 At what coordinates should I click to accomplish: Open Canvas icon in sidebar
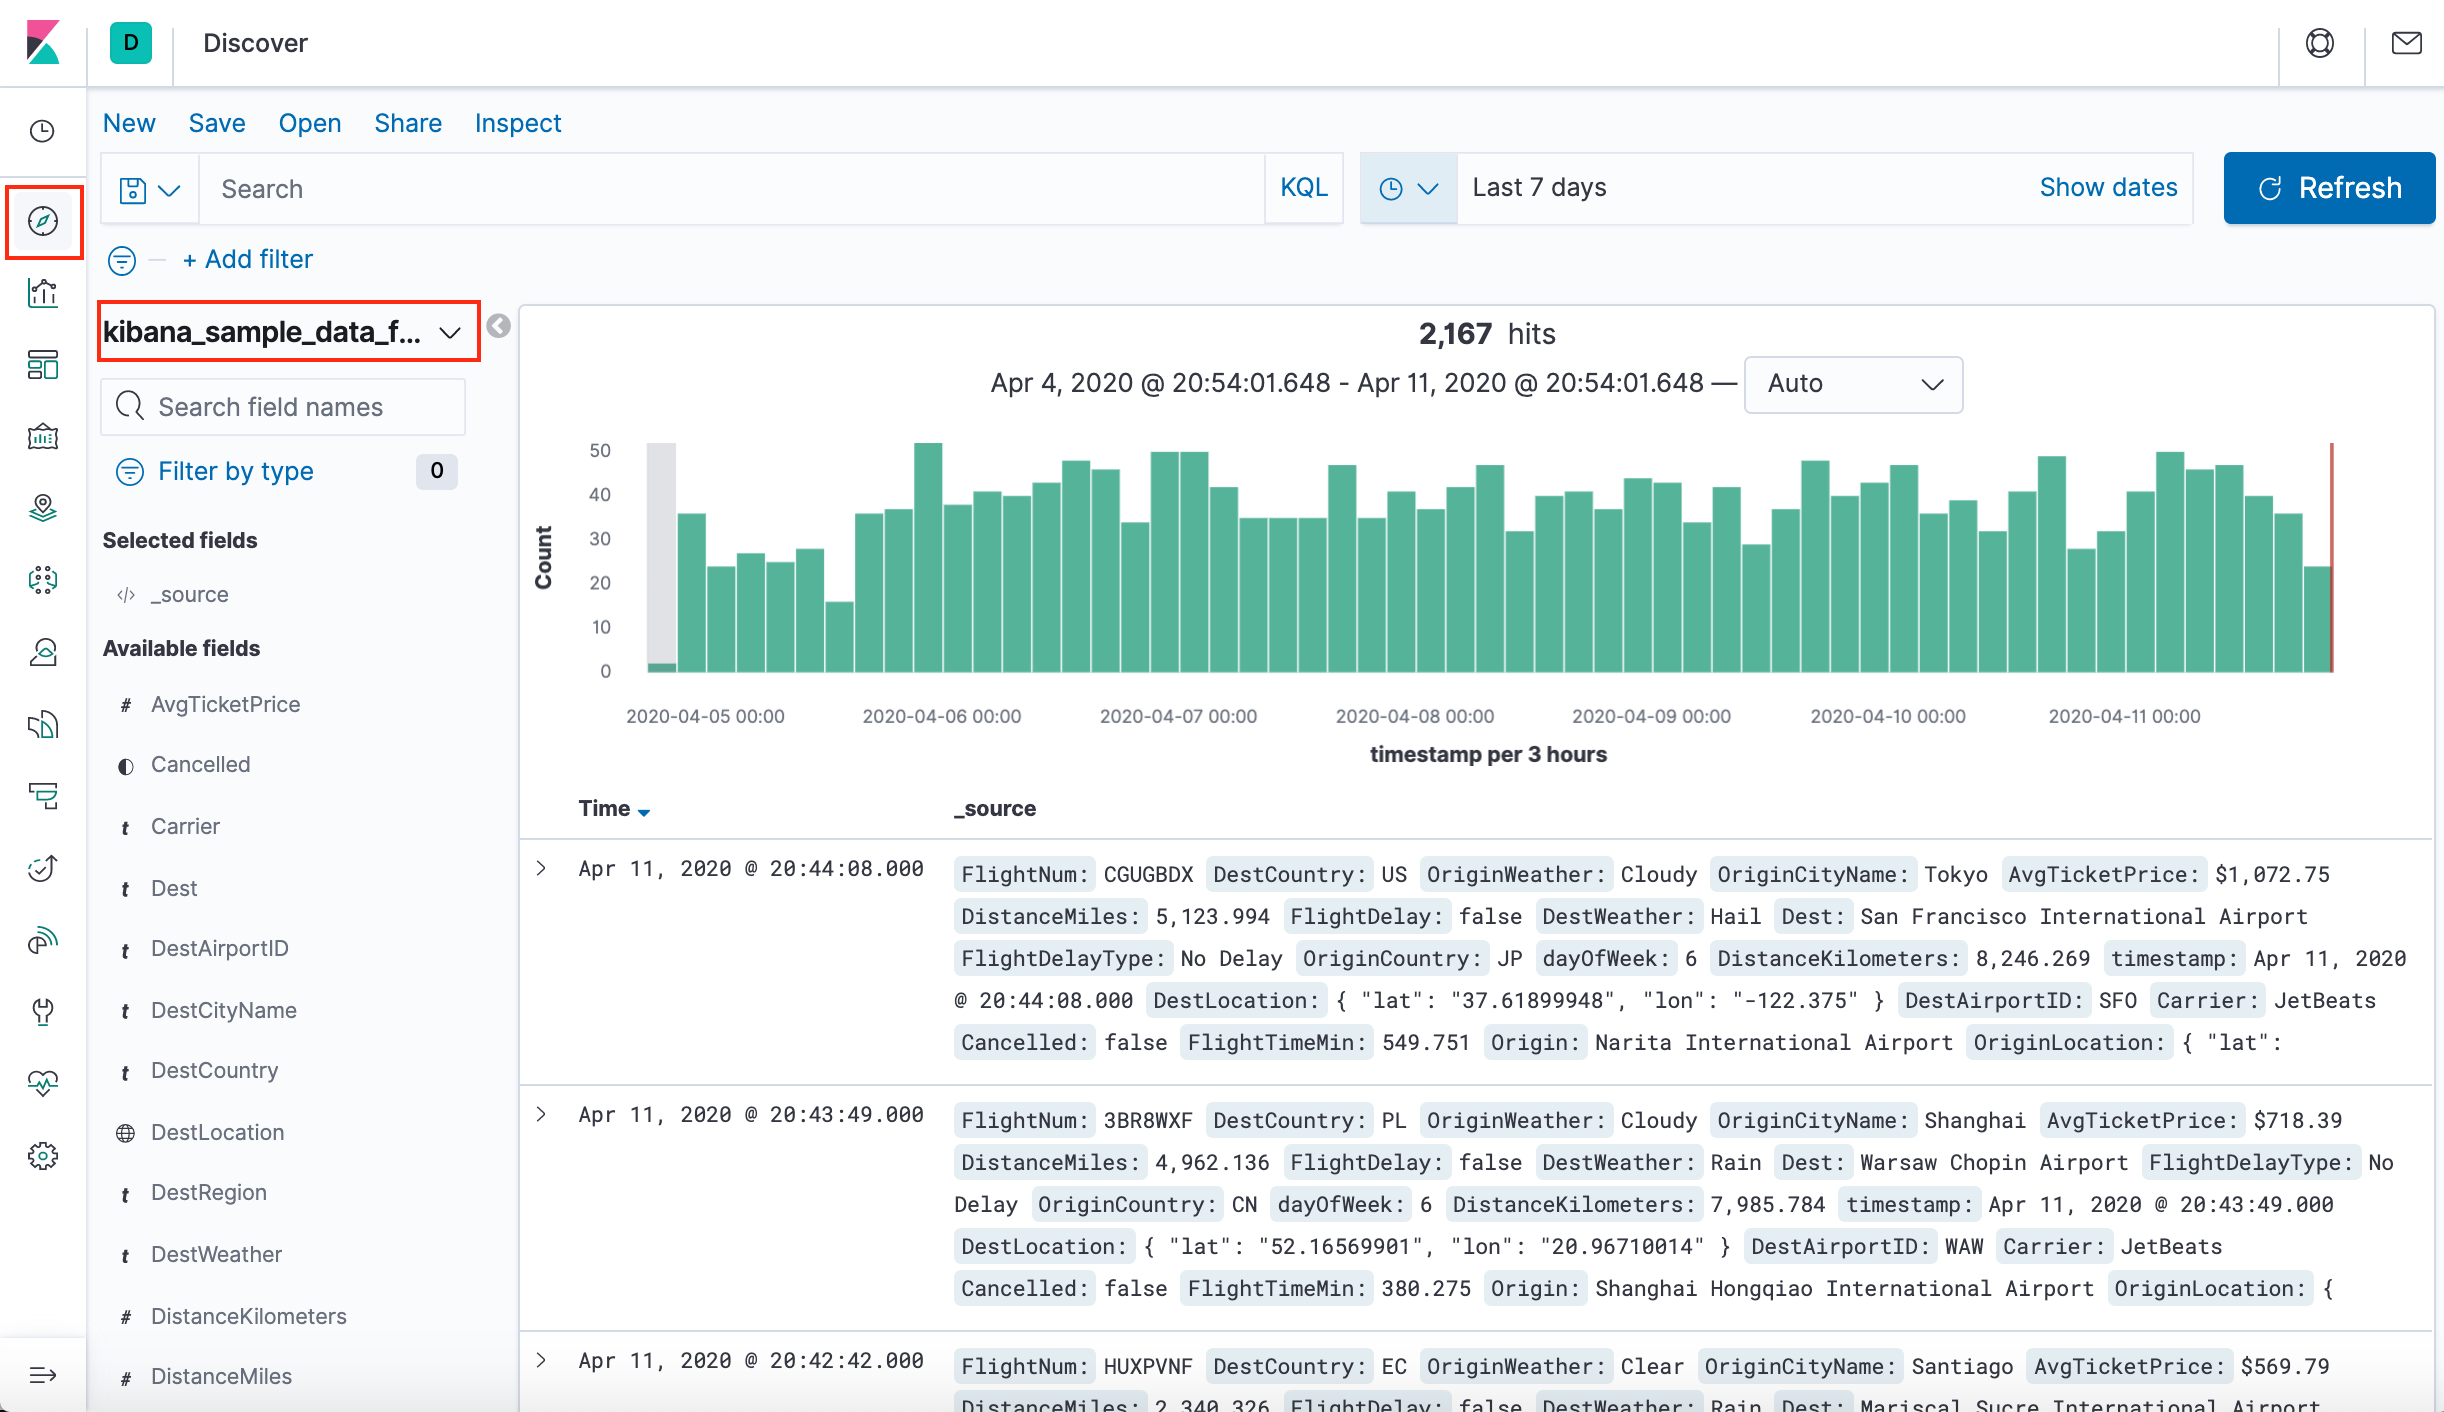pos(43,437)
